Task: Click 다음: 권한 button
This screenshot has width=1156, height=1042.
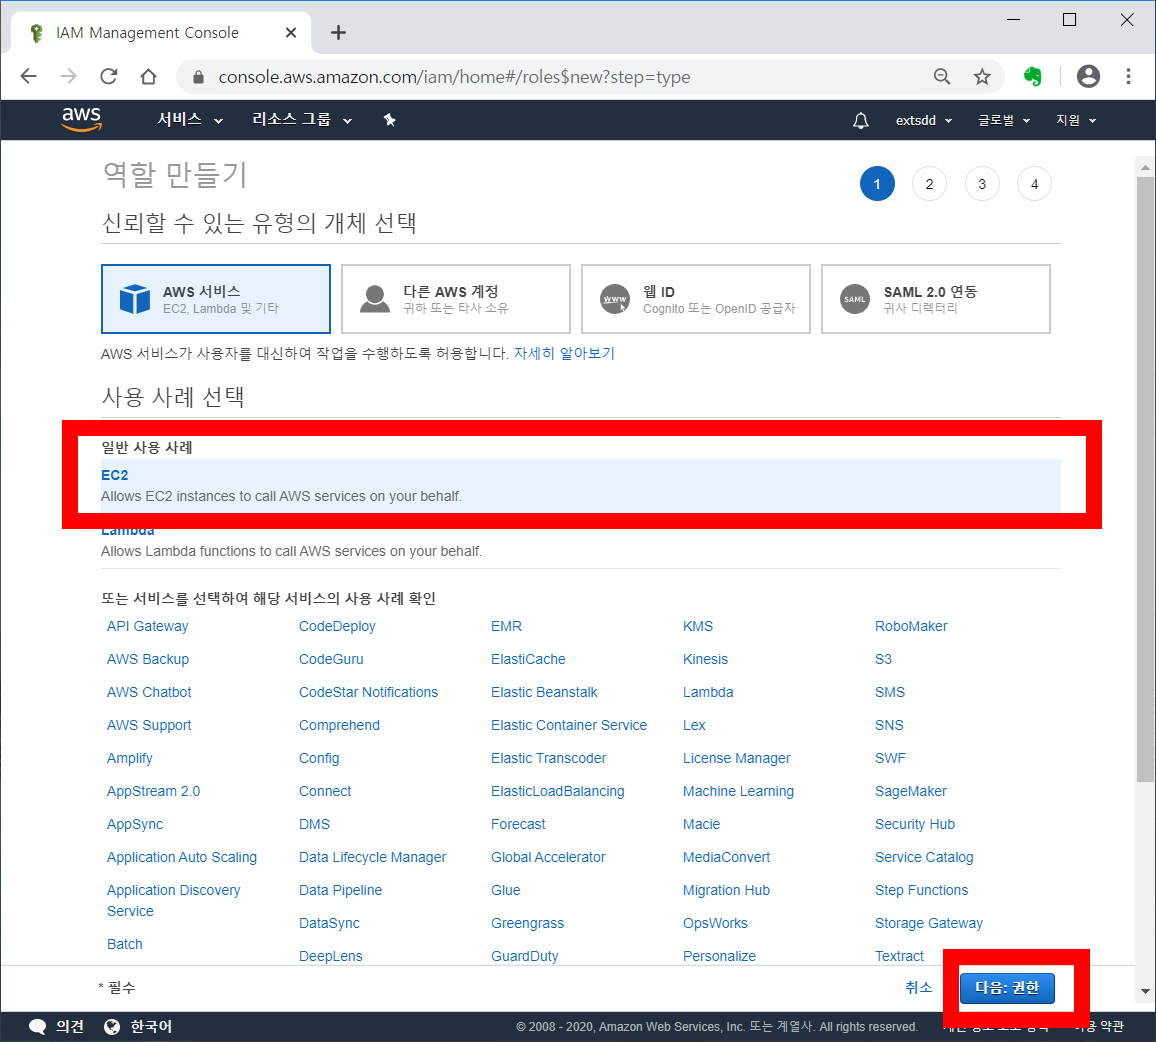Action: tap(1007, 987)
